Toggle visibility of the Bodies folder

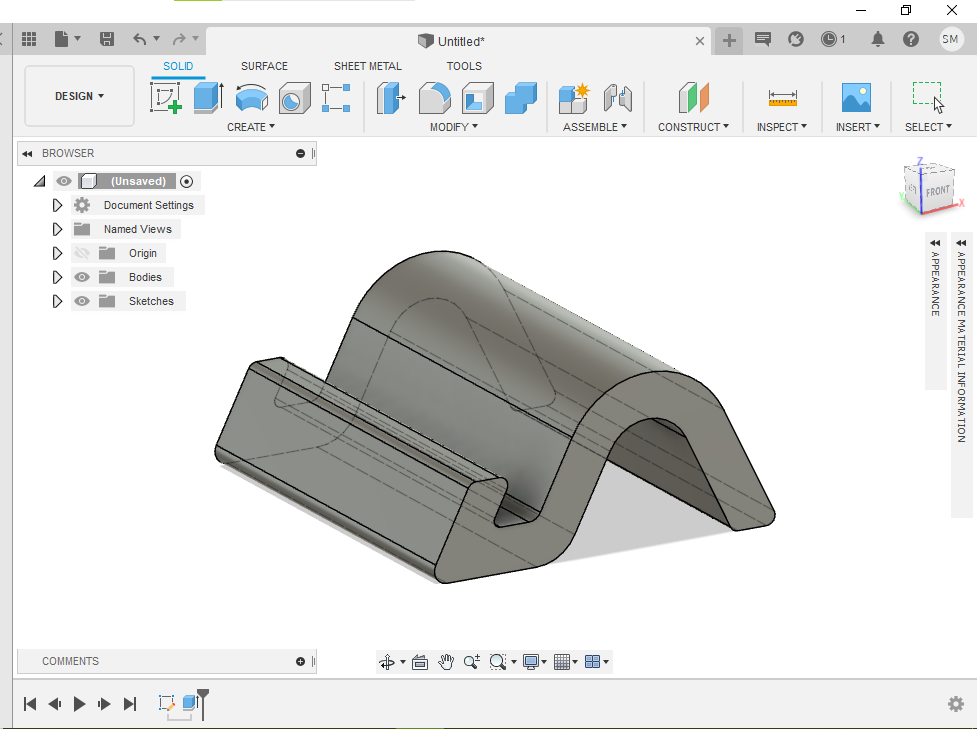82,277
